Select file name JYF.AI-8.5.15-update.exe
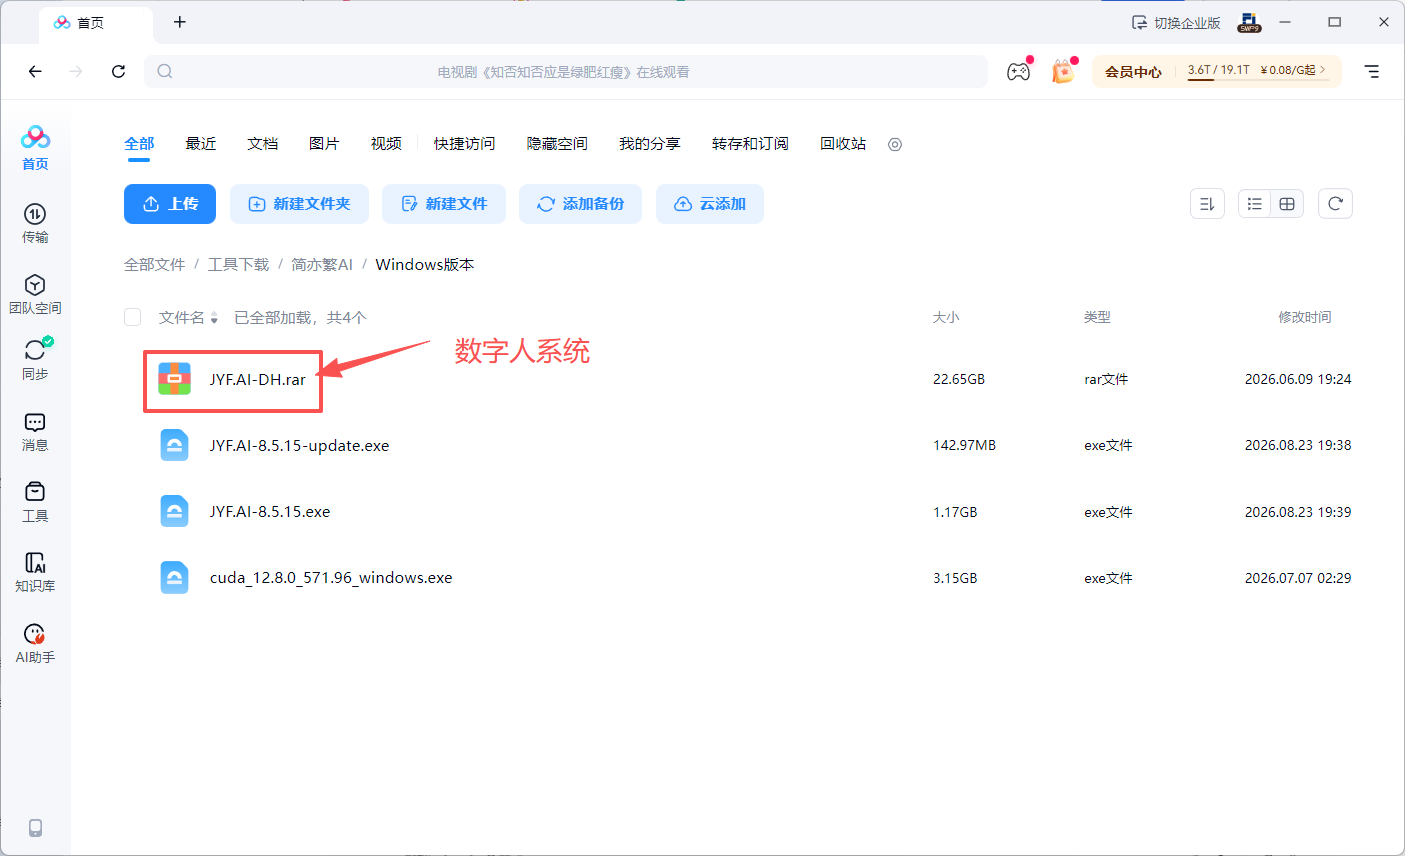This screenshot has width=1405, height=856. click(x=299, y=445)
